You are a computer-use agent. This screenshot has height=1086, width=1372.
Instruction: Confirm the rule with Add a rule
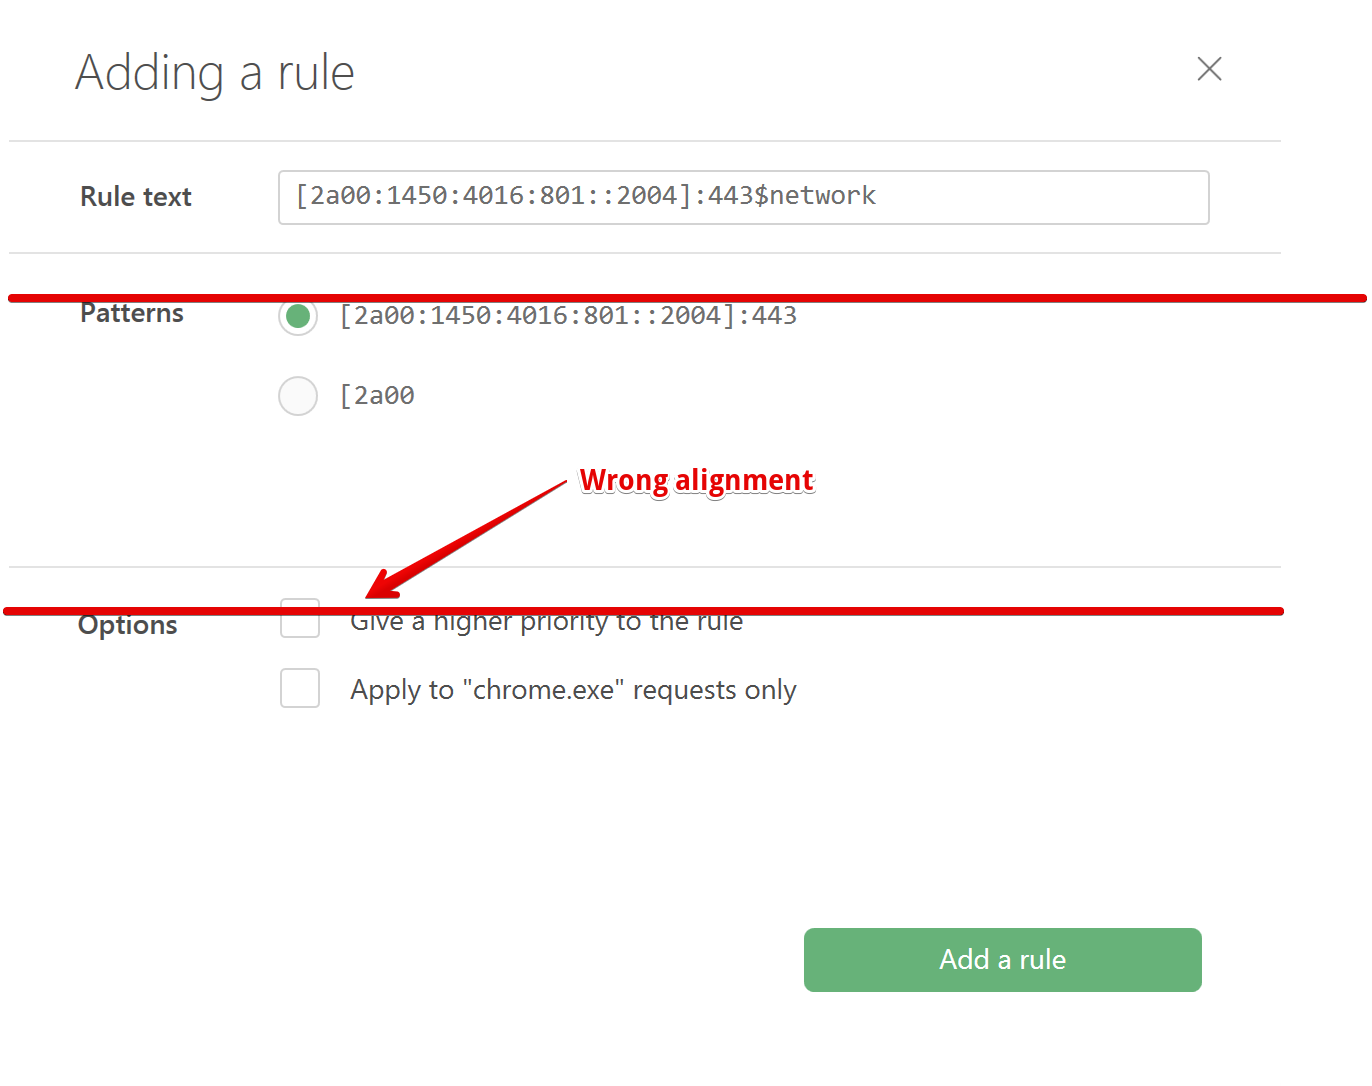click(x=1002, y=959)
